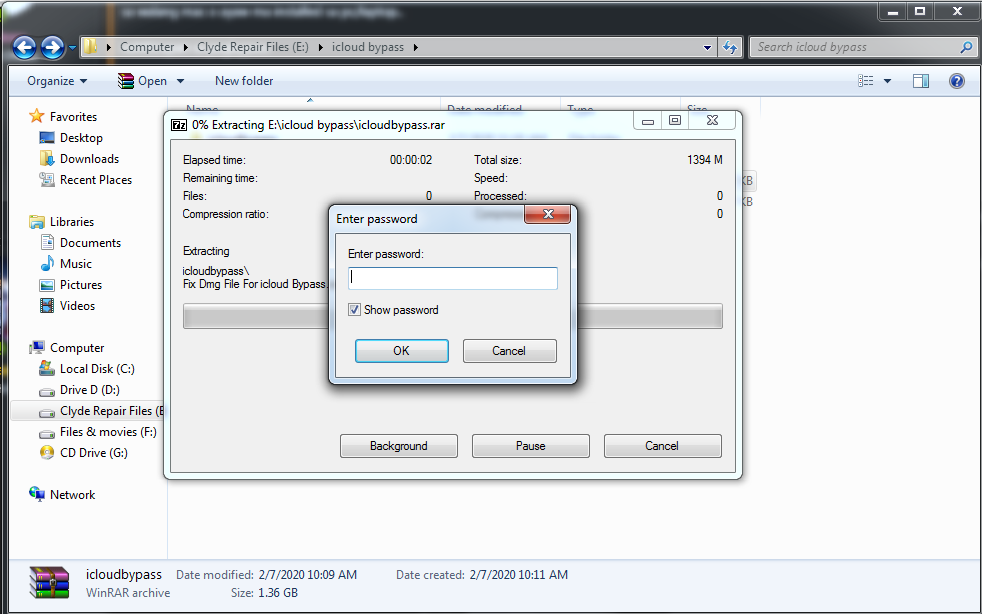This screenshot has height=614, width=982.
Task: Click the search magnifier icon
Action: click(966, 47)
